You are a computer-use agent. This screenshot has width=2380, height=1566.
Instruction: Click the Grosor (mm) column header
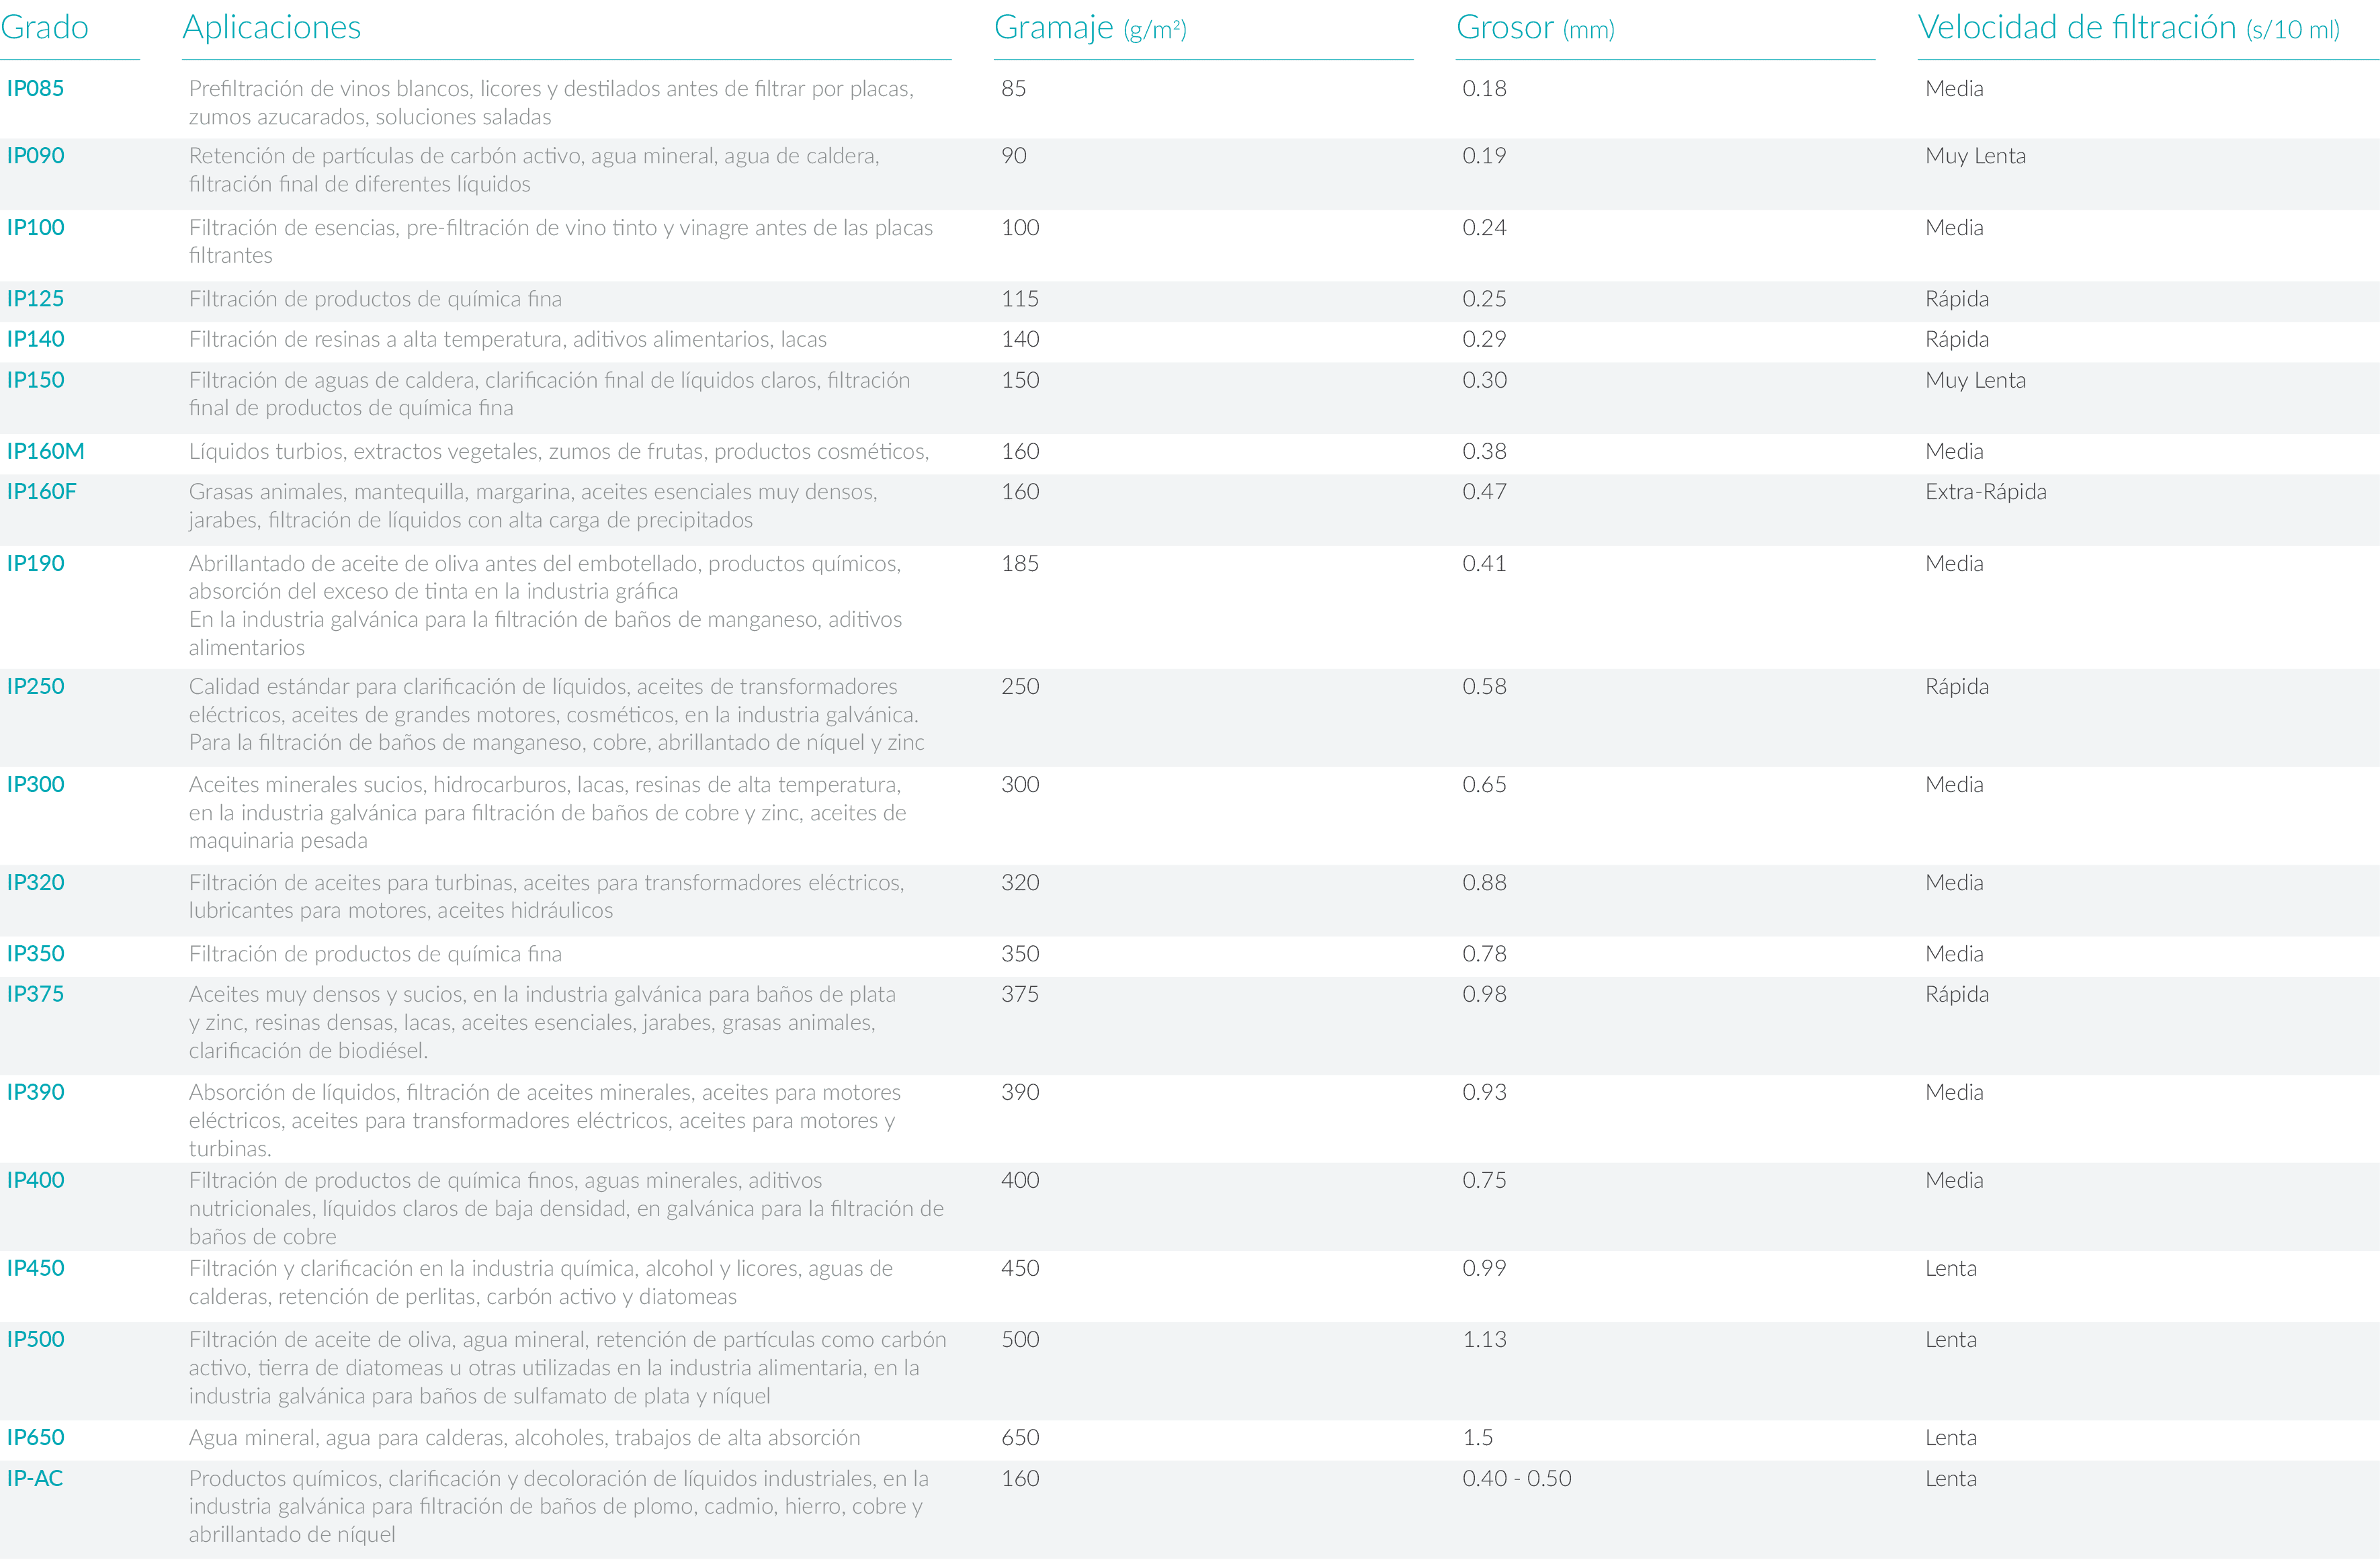tap(1534, 28)
